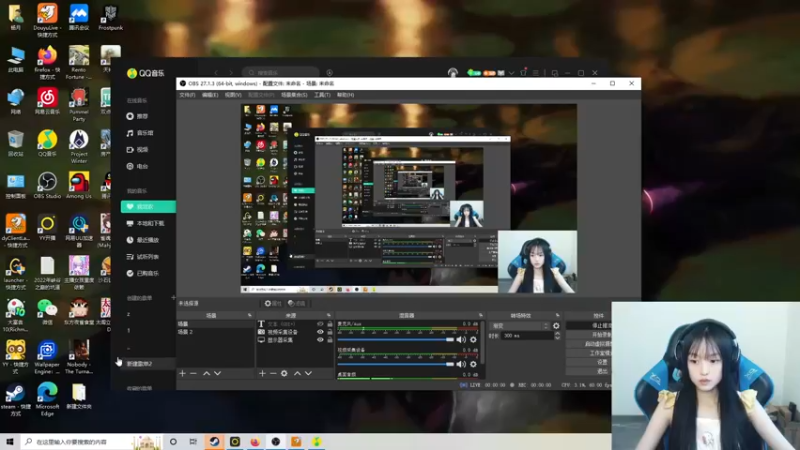This screenshot has width=800, height=450.
Task: Open 最近播放 in QQ音乐 sidebar
Action: pos(143,240)
